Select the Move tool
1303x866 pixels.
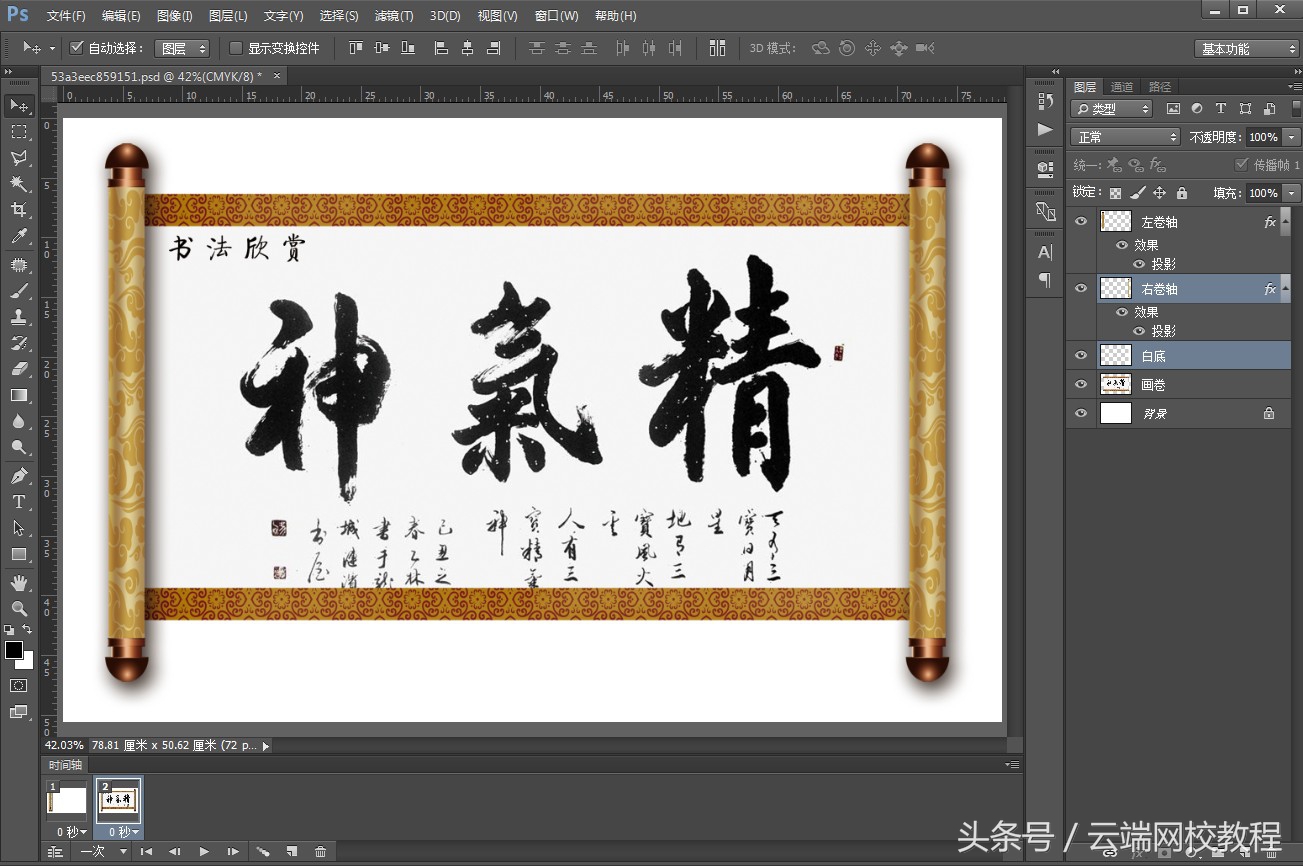(20, 105)
